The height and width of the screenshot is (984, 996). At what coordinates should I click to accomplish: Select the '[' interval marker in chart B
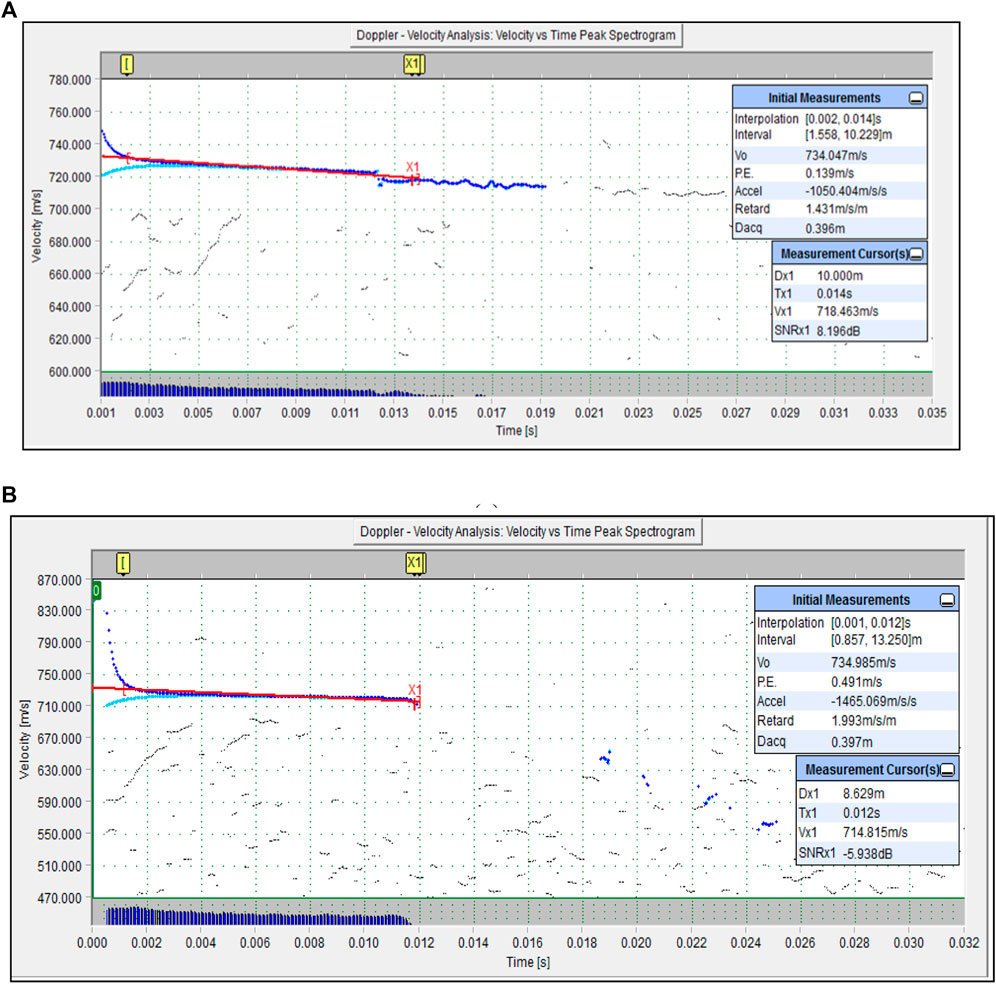pos(123,563)
